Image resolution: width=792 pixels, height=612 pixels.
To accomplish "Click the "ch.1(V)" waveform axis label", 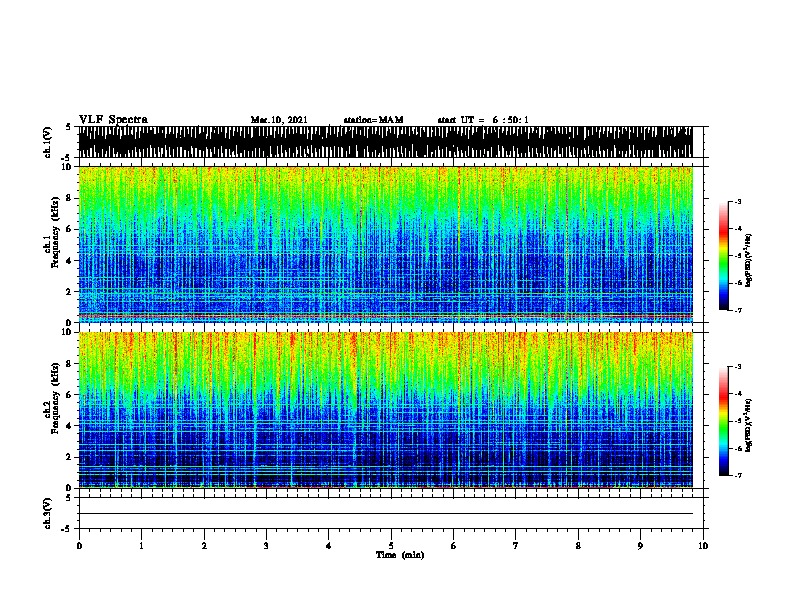I will pyautogui.click(x=48, y=142).
